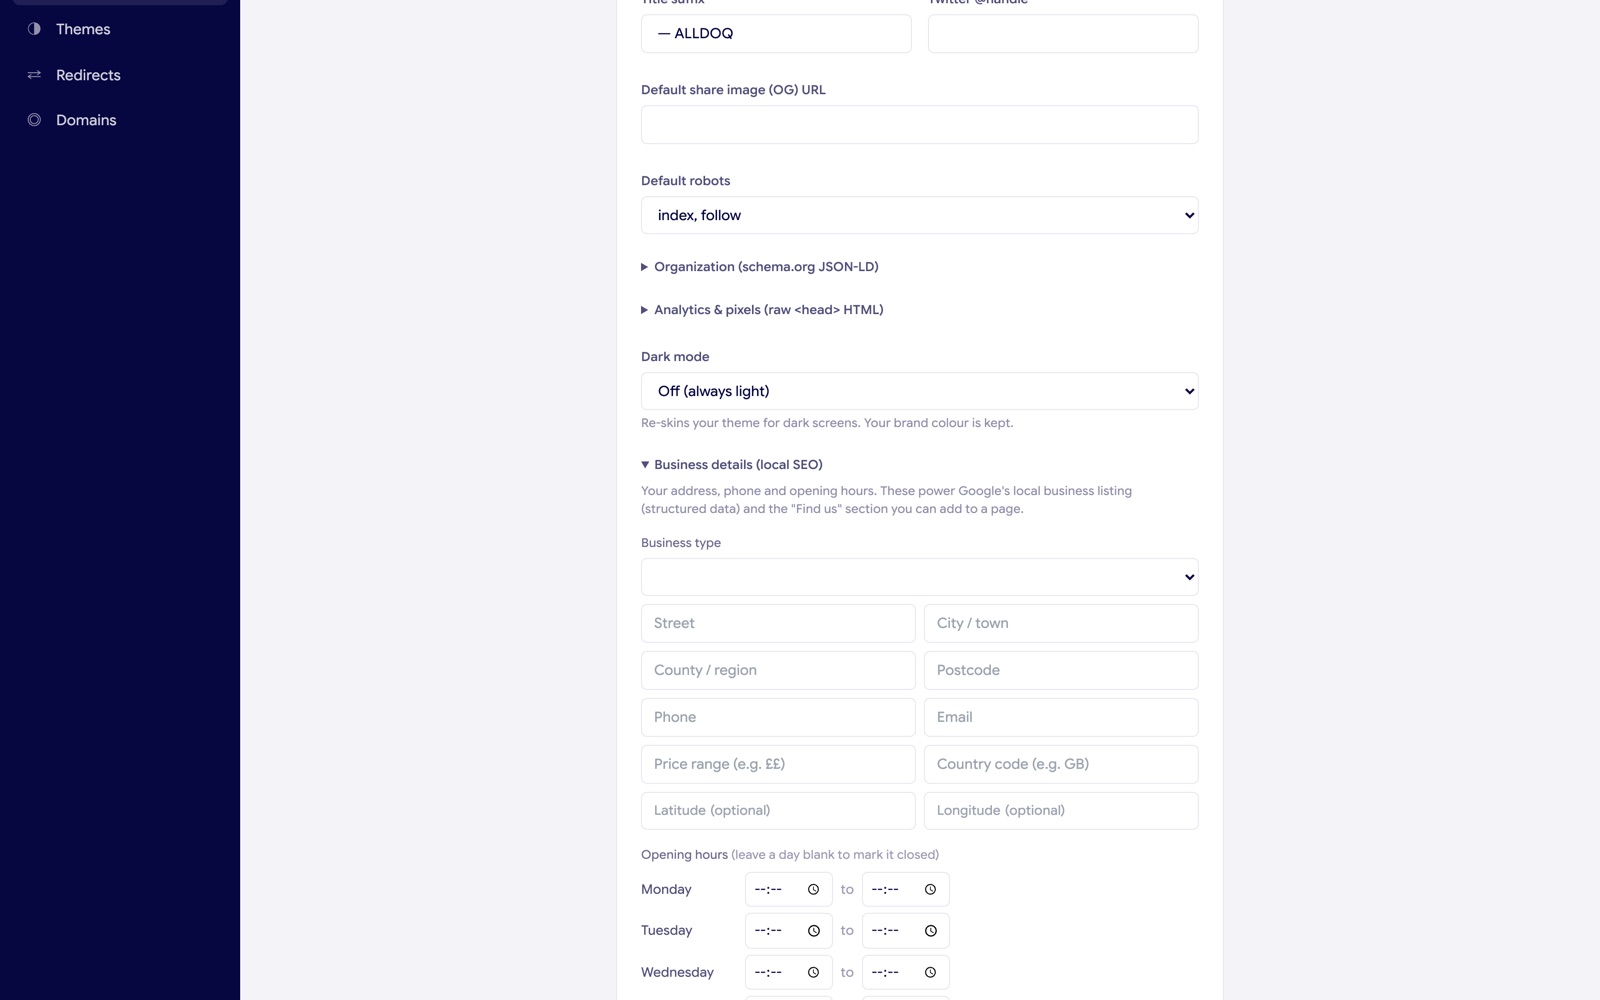Open the Business type dropdown

(919, 577)
